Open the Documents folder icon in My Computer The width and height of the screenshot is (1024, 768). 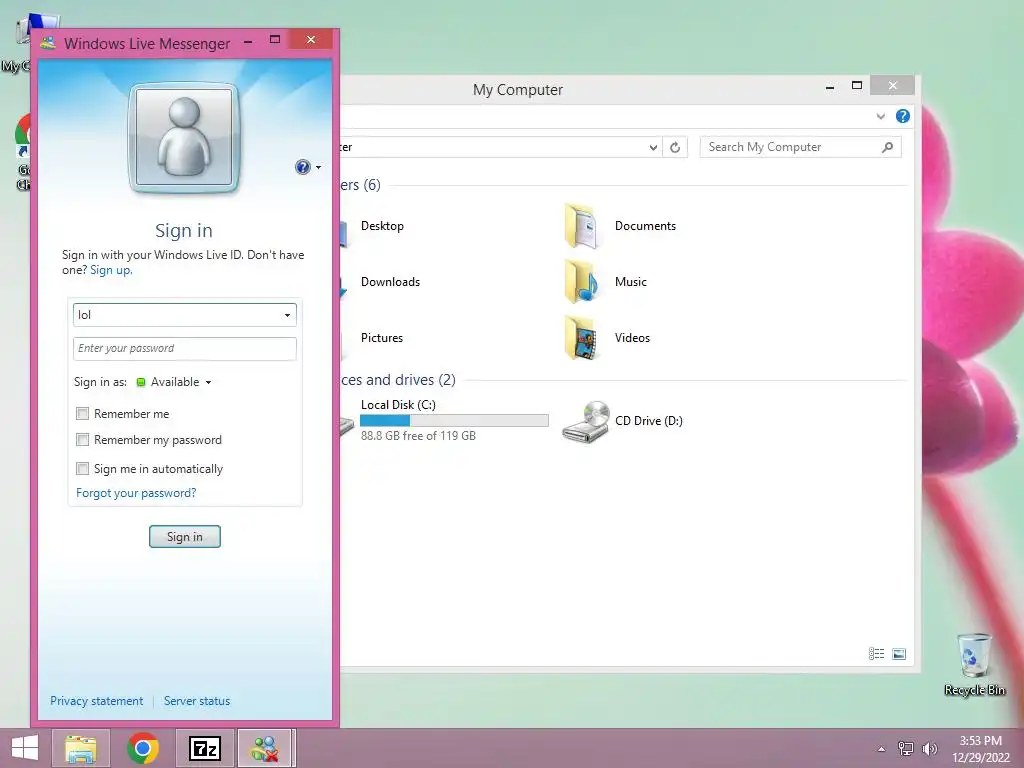[x=581, y=226]
